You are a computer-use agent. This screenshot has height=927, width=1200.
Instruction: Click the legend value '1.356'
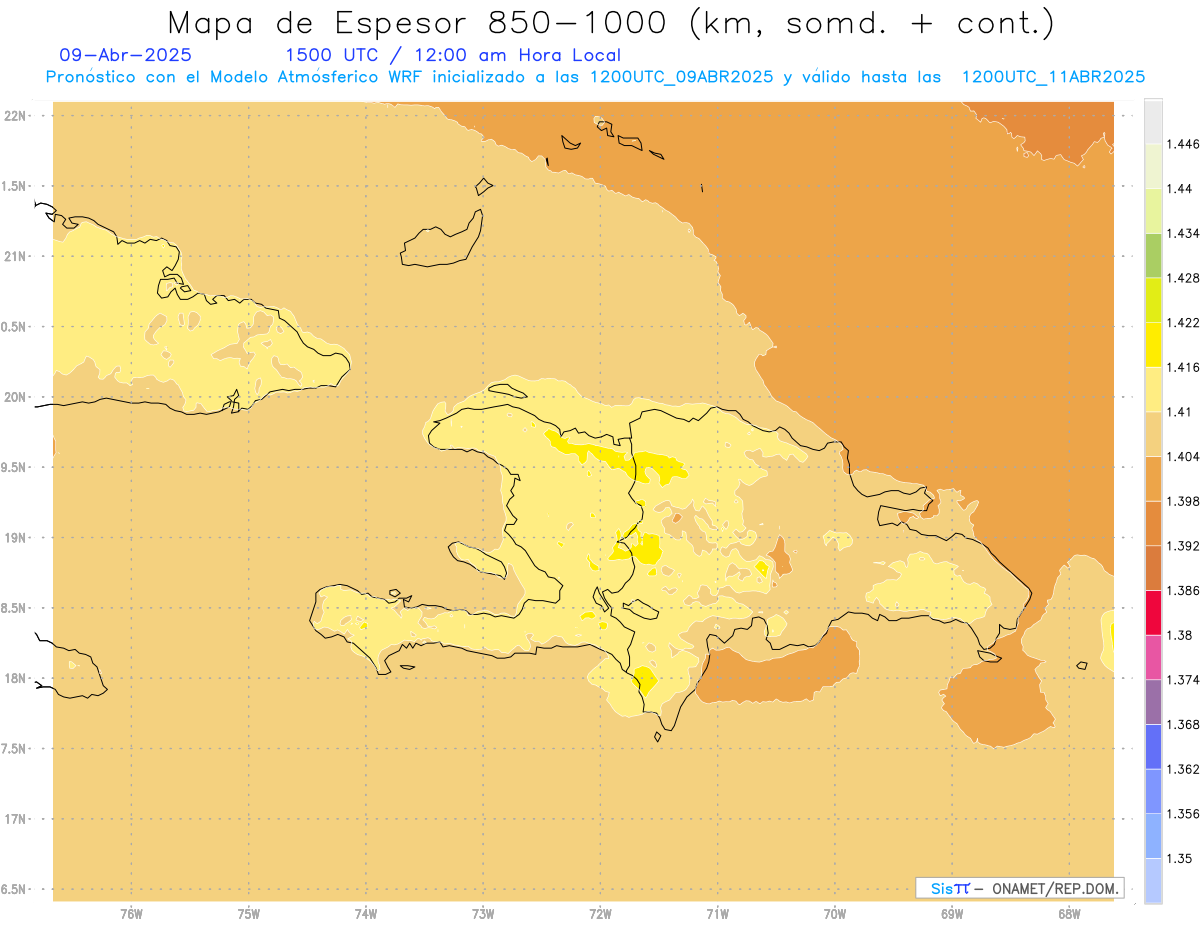[x=1185, y=814]
